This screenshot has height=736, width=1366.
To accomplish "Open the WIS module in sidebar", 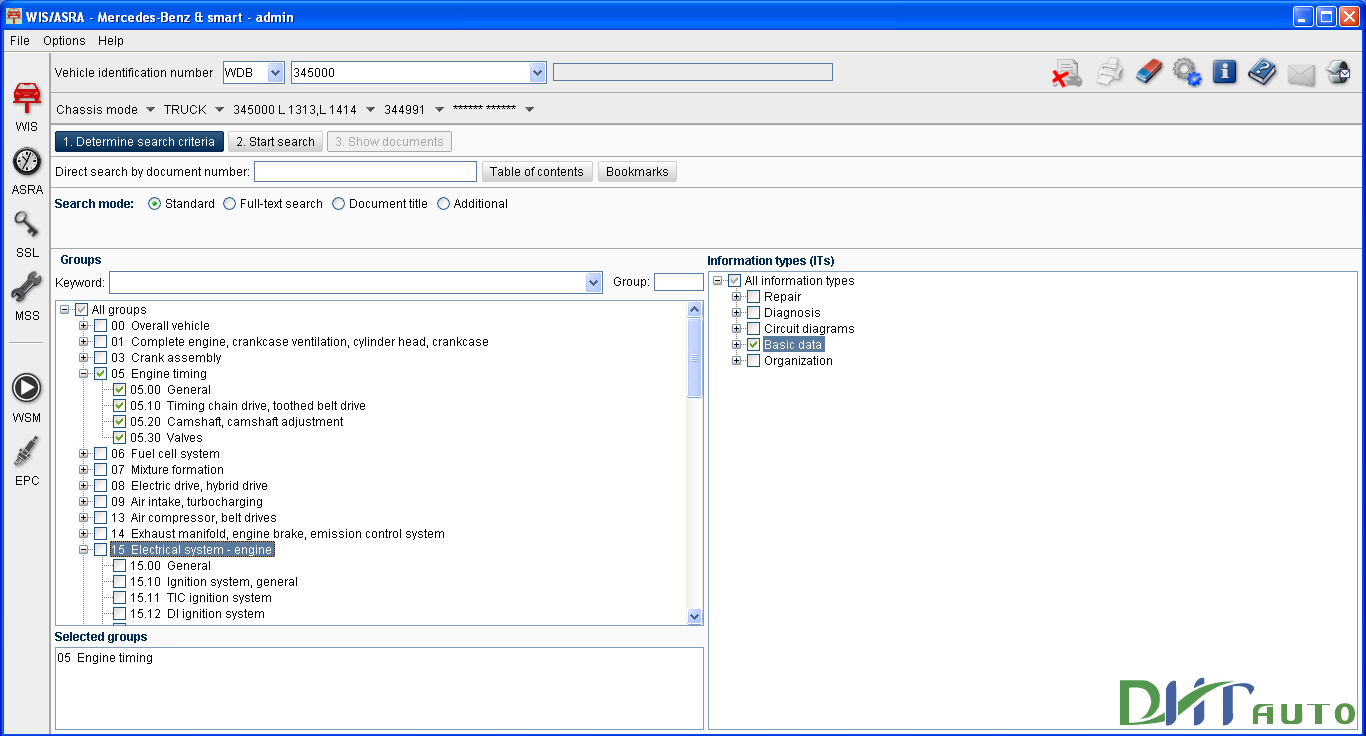I will coord(27,105).
